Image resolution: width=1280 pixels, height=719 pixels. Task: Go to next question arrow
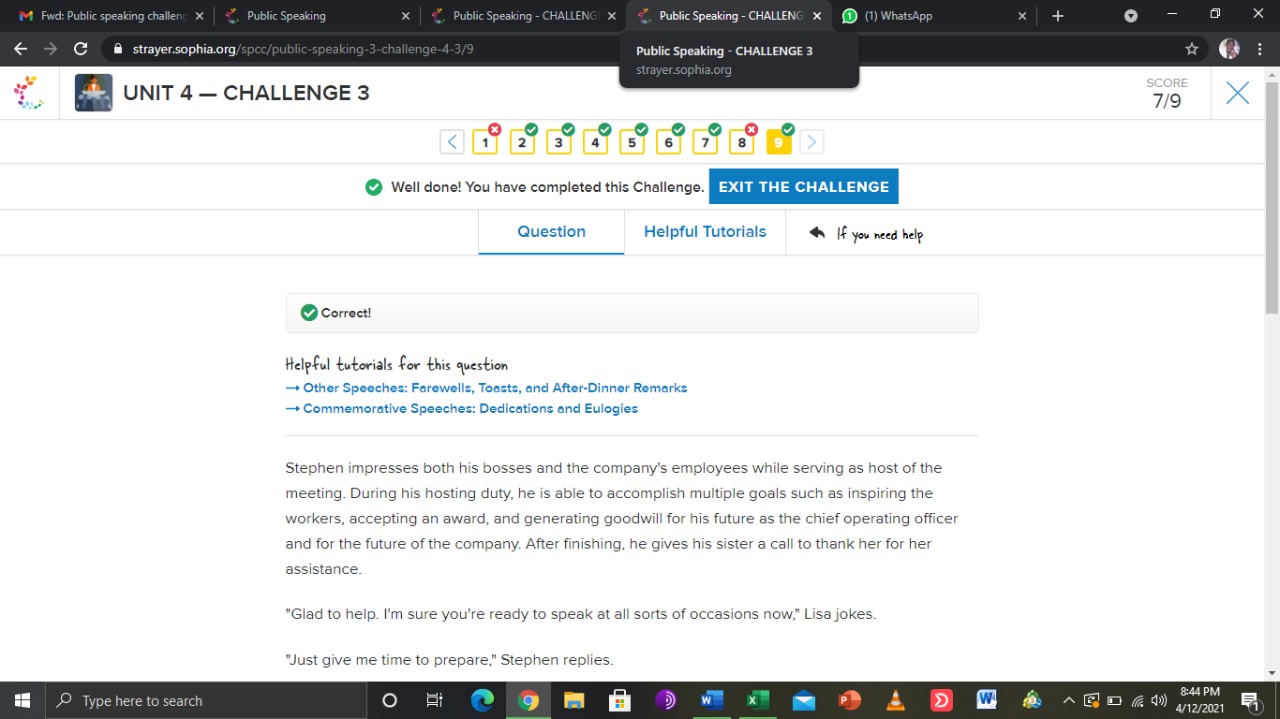click(x=811, y=142)
